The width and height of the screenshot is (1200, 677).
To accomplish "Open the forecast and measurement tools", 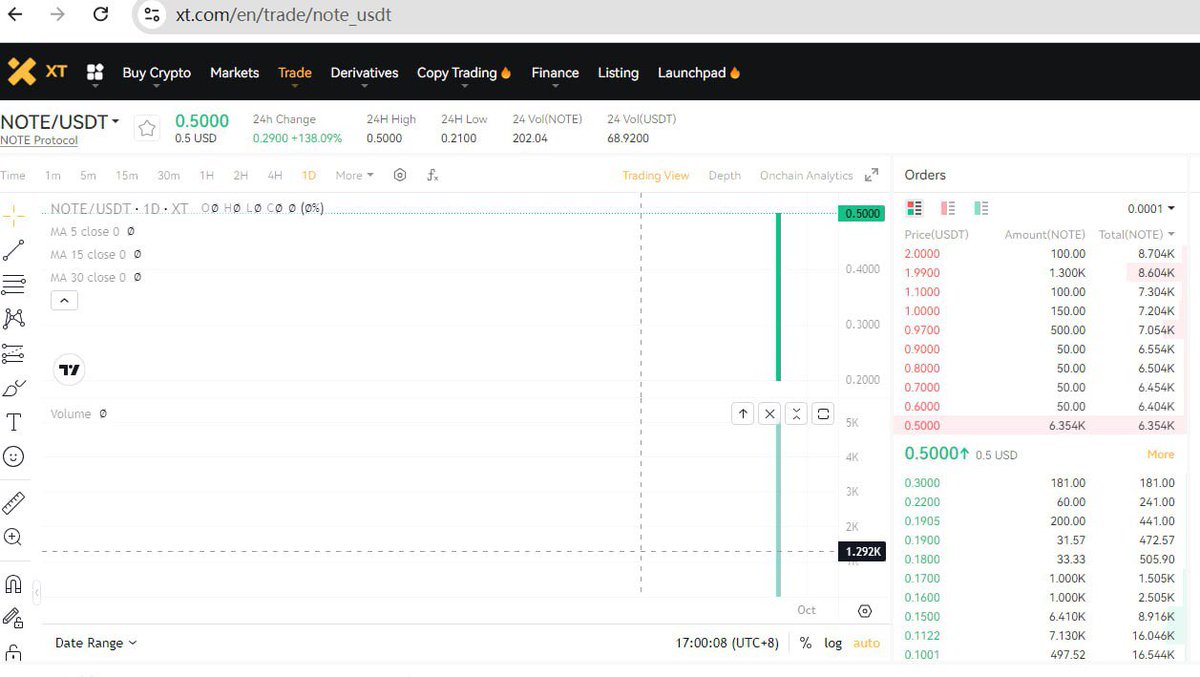I will [14, 353].
